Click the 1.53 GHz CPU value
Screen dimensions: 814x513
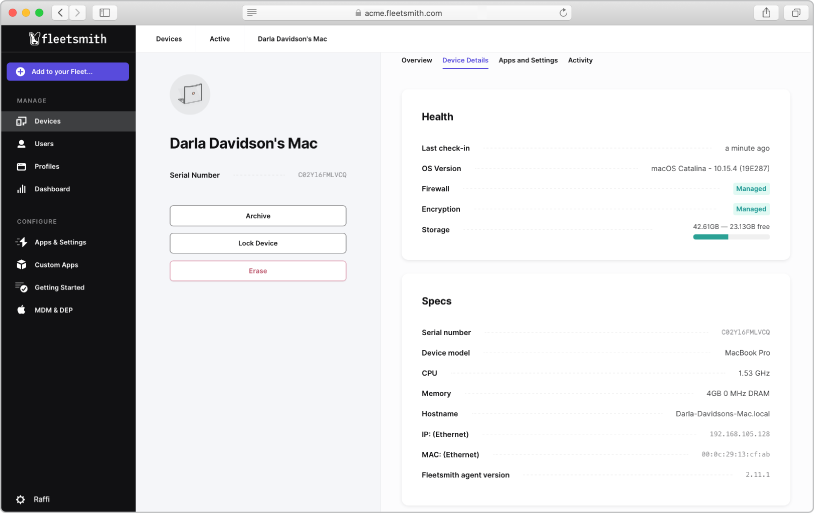click(754, 373)
